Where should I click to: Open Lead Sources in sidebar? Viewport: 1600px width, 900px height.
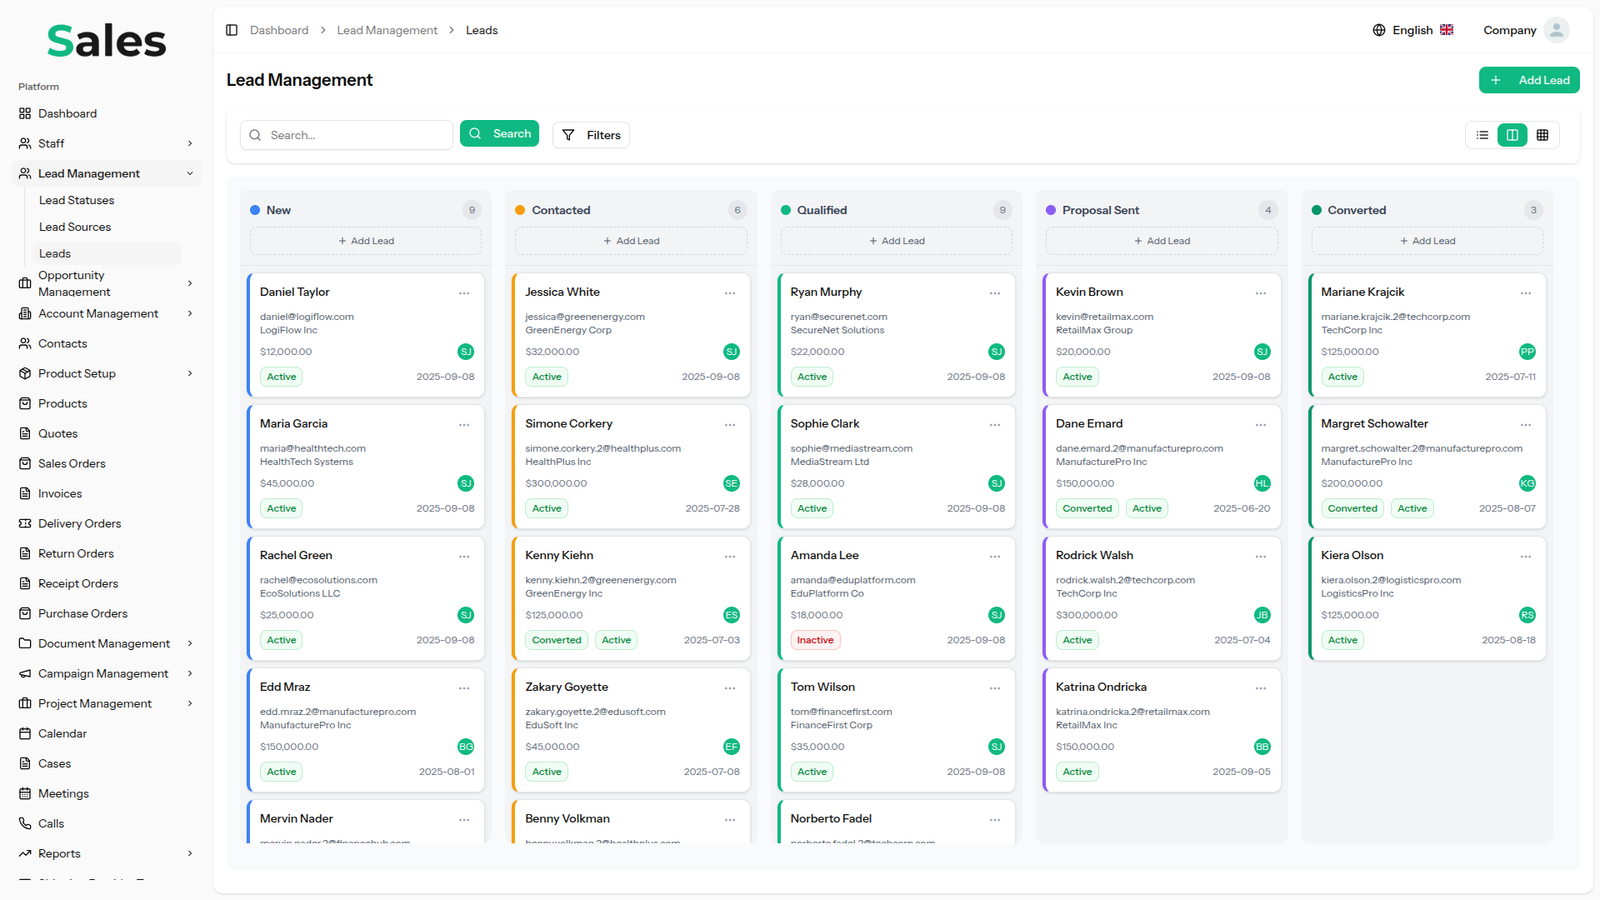[x=75, y=227]
